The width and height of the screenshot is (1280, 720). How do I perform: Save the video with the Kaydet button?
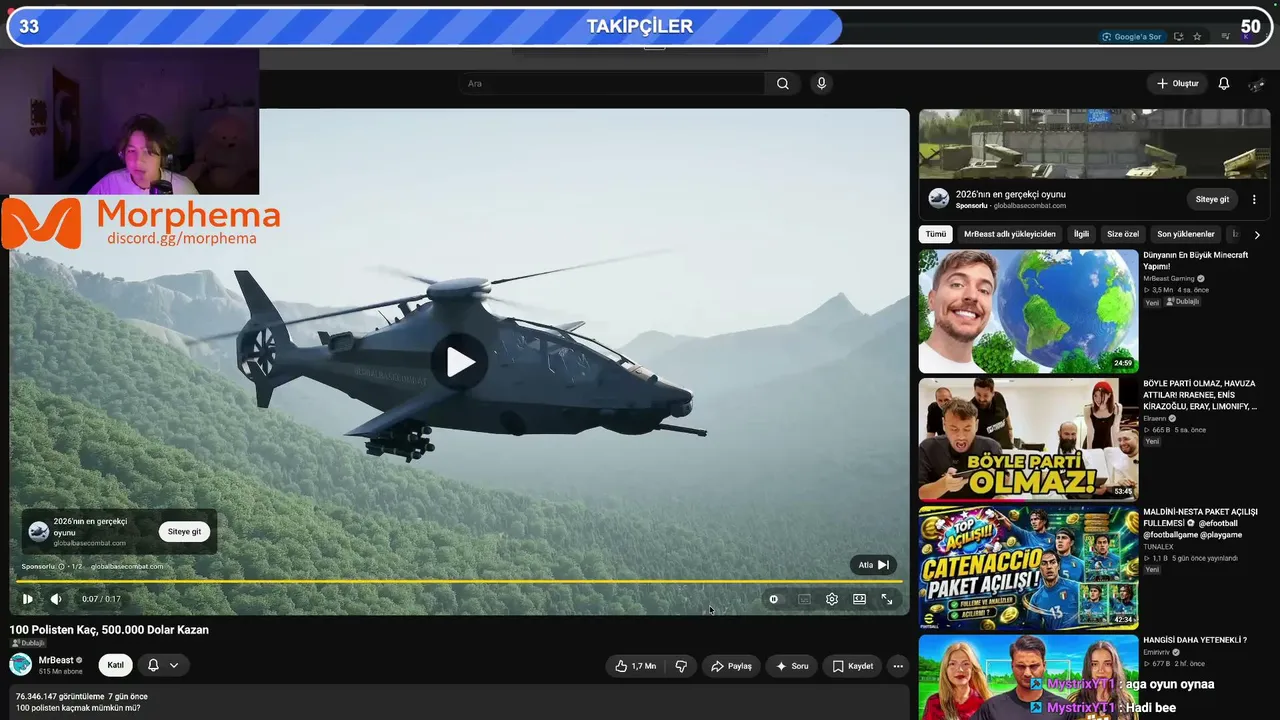pos(853,666)
